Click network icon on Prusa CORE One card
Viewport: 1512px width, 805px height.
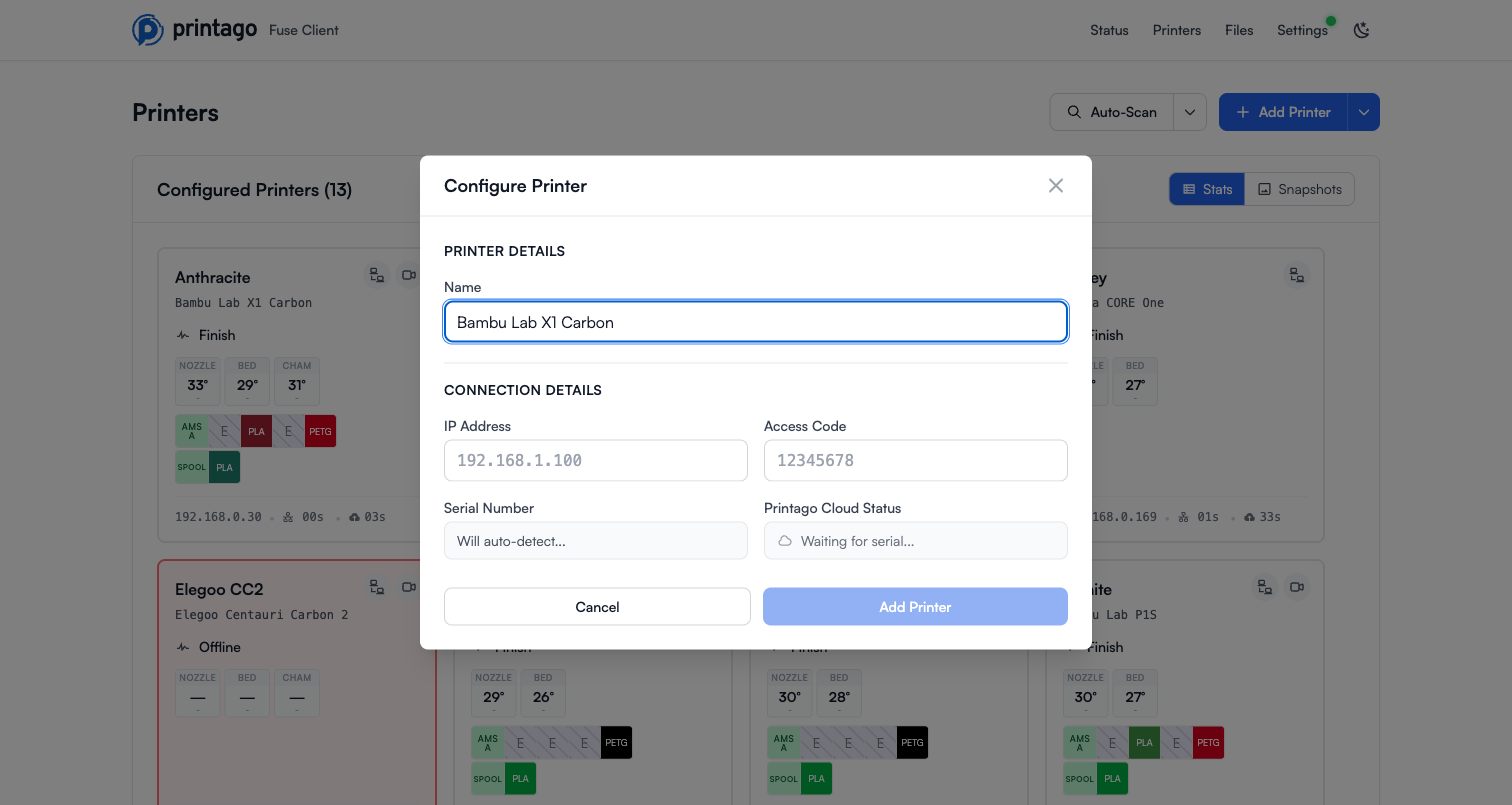1296,275
